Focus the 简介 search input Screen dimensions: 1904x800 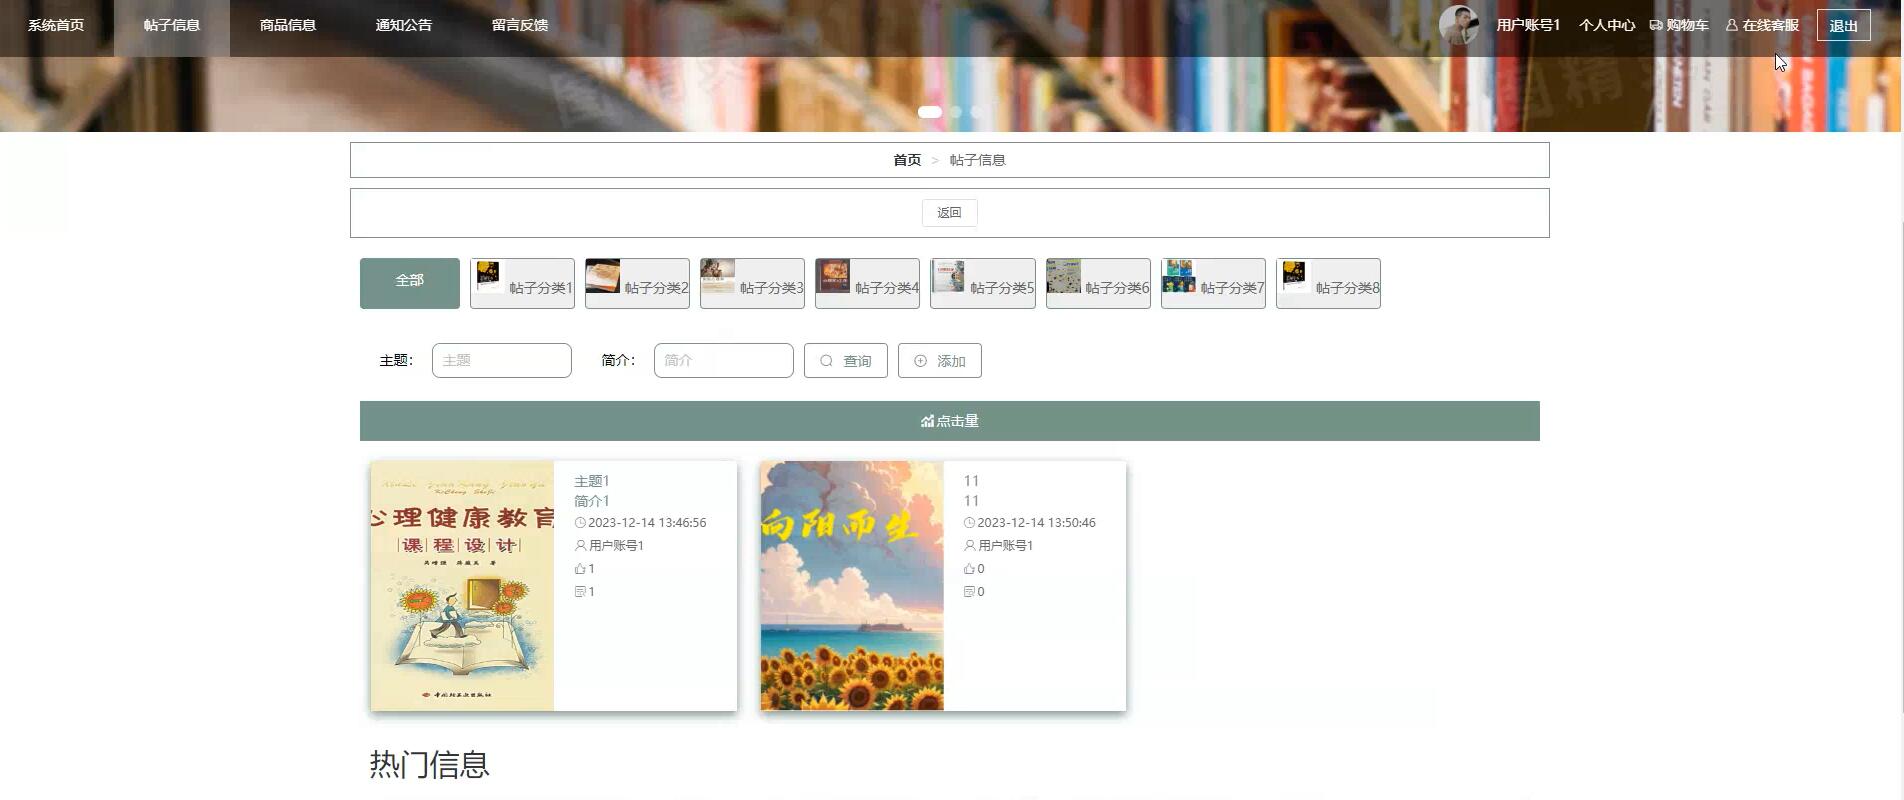click(724, 360)
